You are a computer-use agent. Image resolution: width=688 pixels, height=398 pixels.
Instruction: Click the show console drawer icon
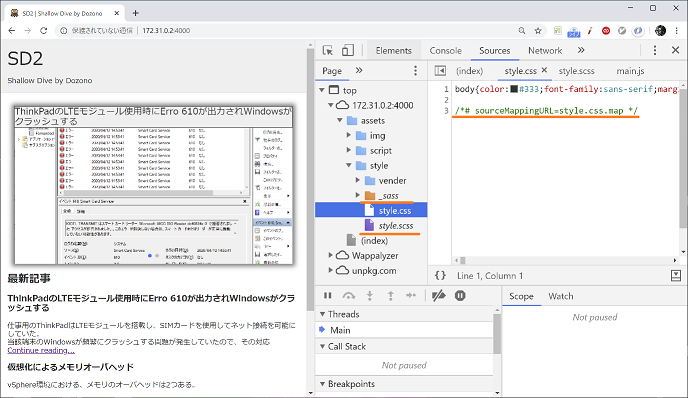pos(676,276)
